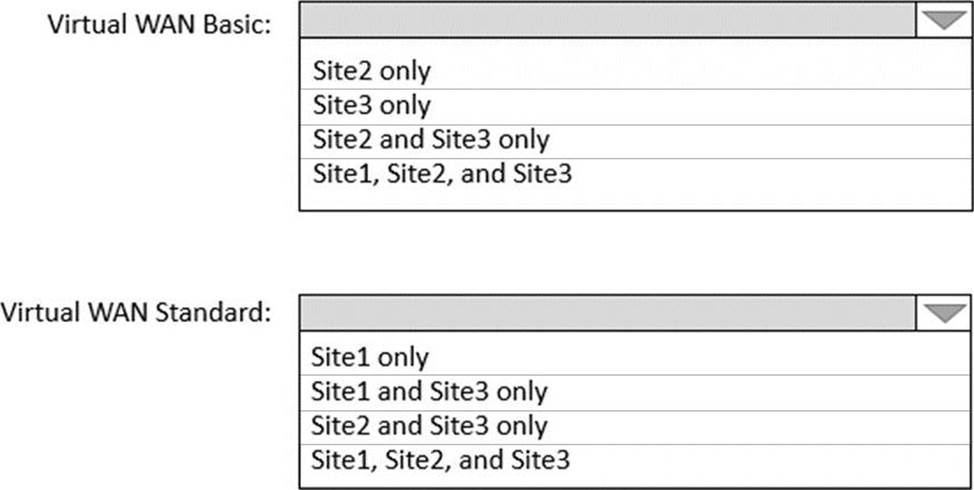
Task: Choose "Site3 only" under Virtual WAN Basic
Action: [372, 106]
